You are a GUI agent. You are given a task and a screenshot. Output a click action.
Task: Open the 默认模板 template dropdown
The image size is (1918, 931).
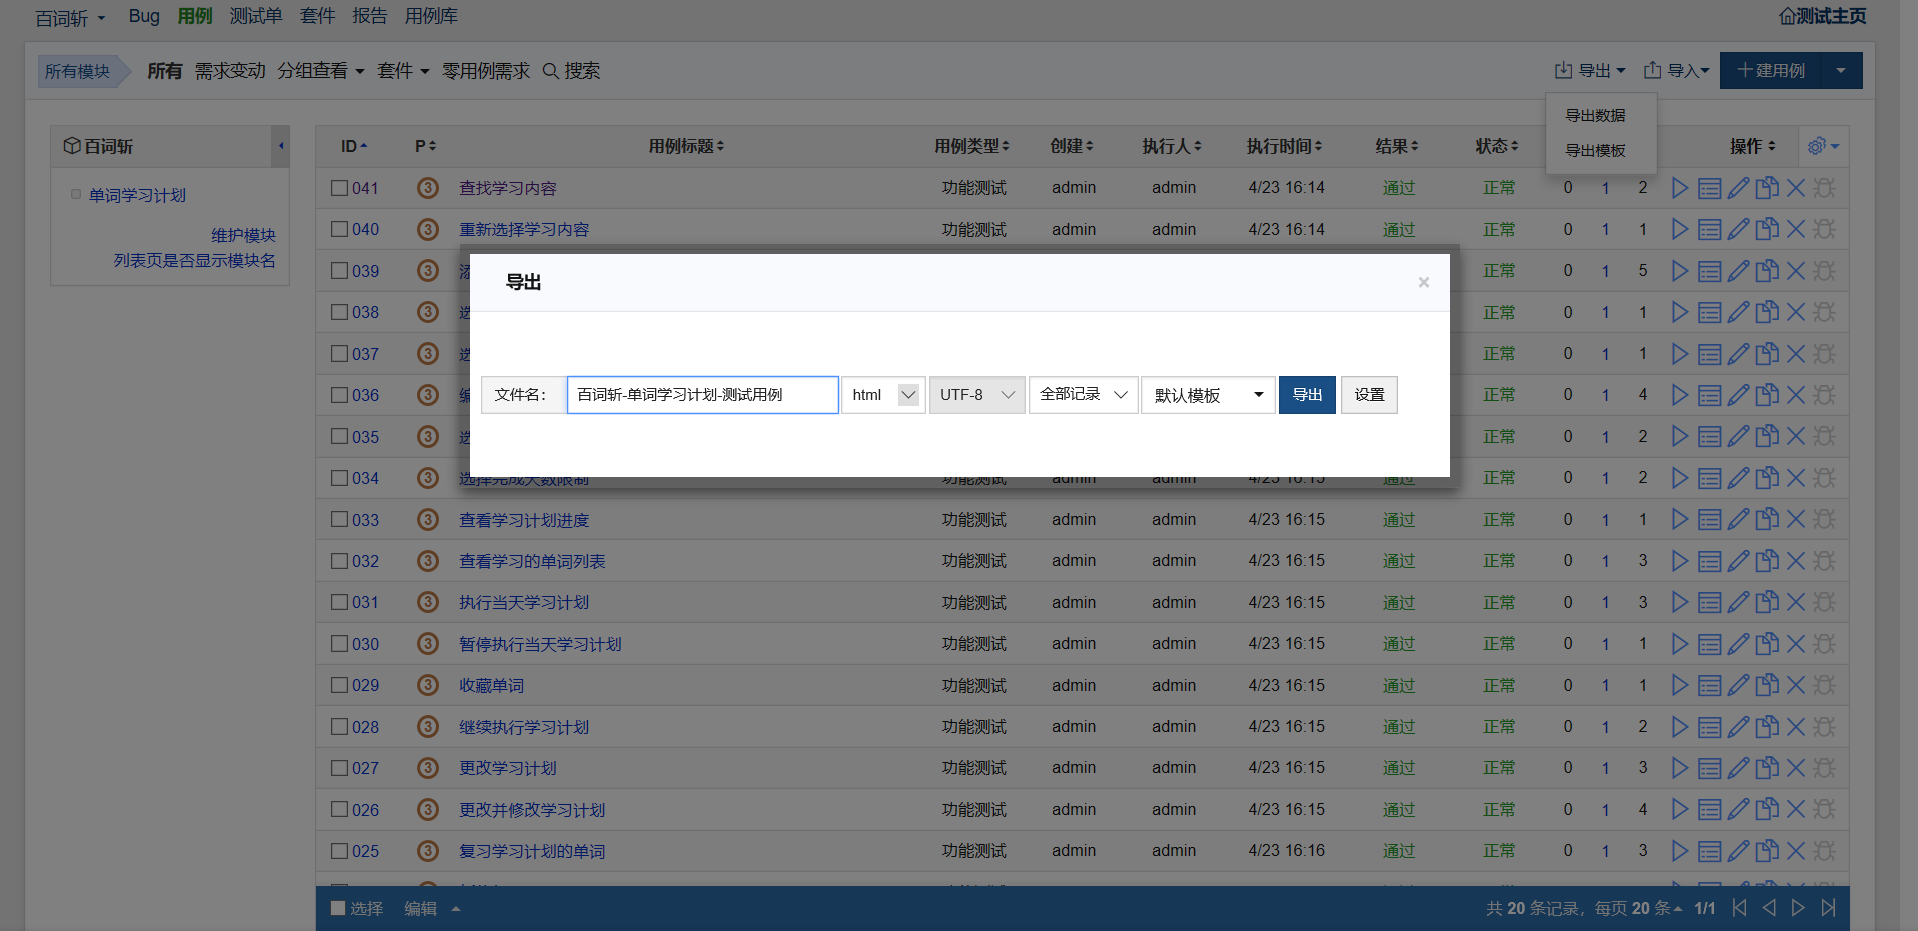(1208, 395)
